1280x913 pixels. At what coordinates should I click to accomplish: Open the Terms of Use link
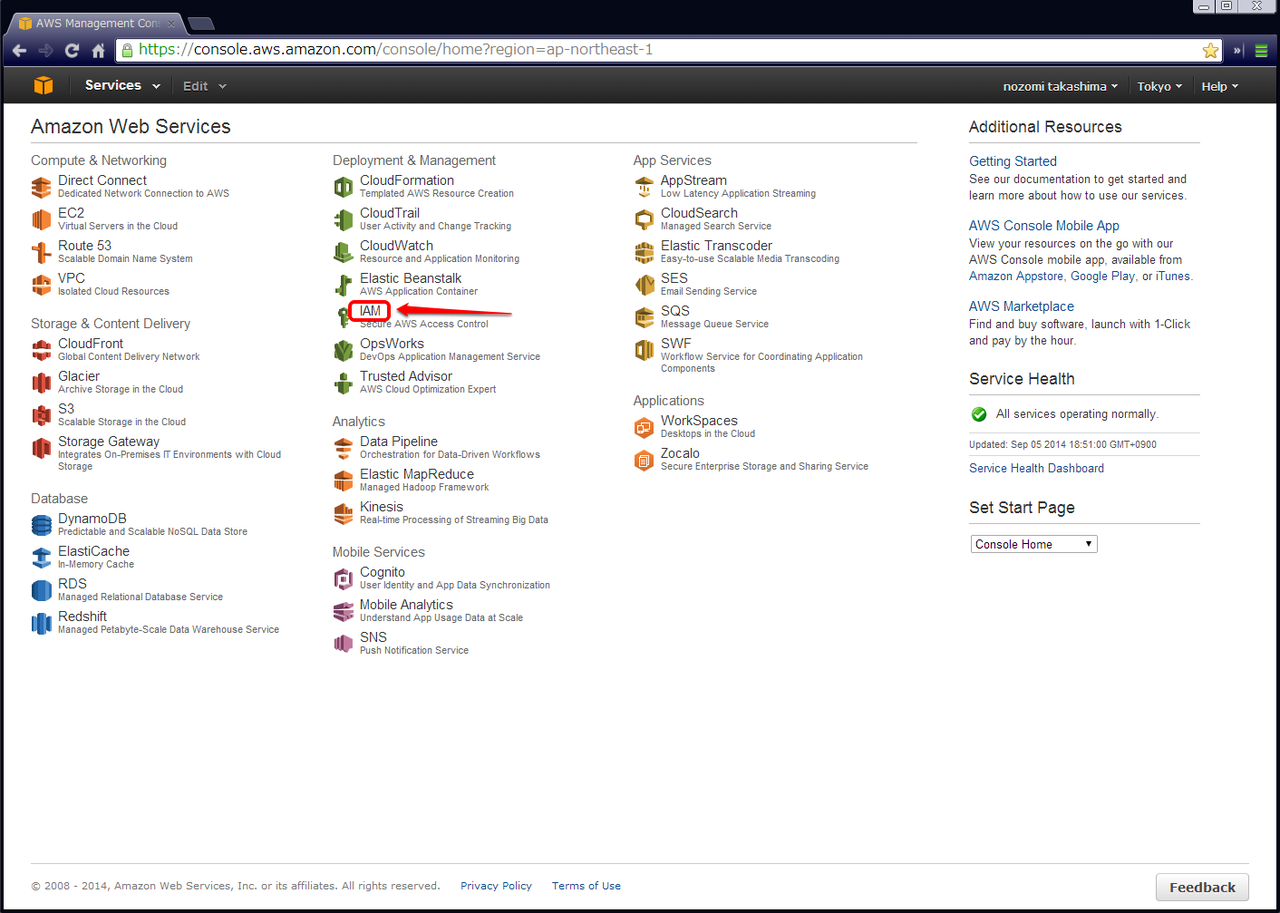(x=586, y=886)
